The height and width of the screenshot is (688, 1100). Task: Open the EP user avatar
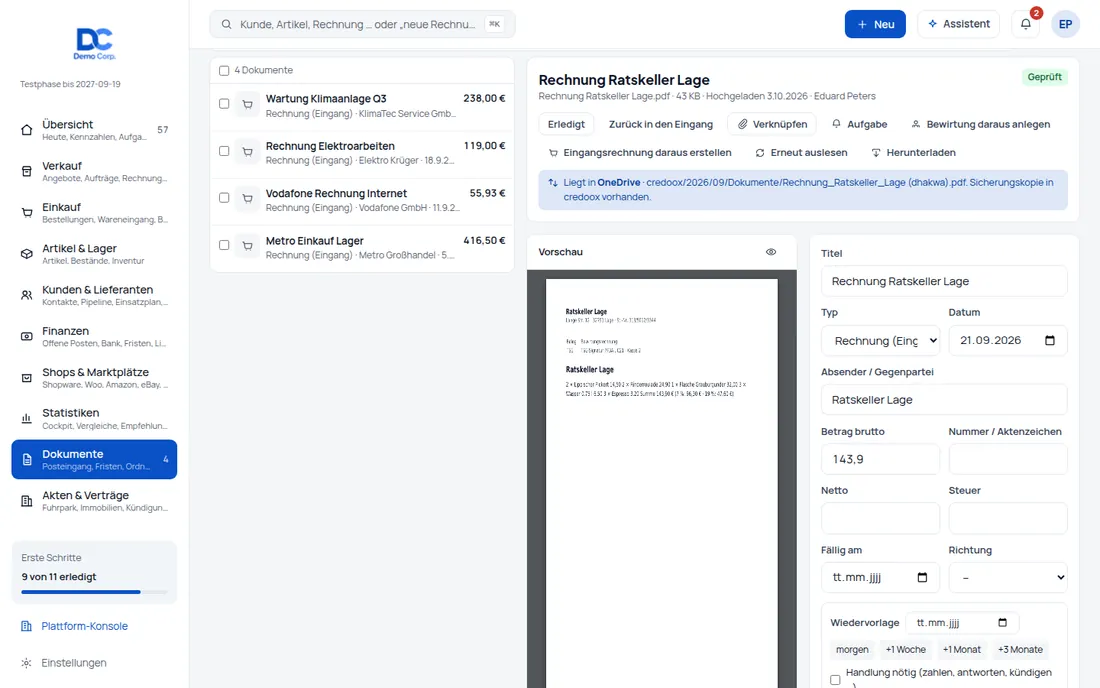click(x=1065, y=24)
